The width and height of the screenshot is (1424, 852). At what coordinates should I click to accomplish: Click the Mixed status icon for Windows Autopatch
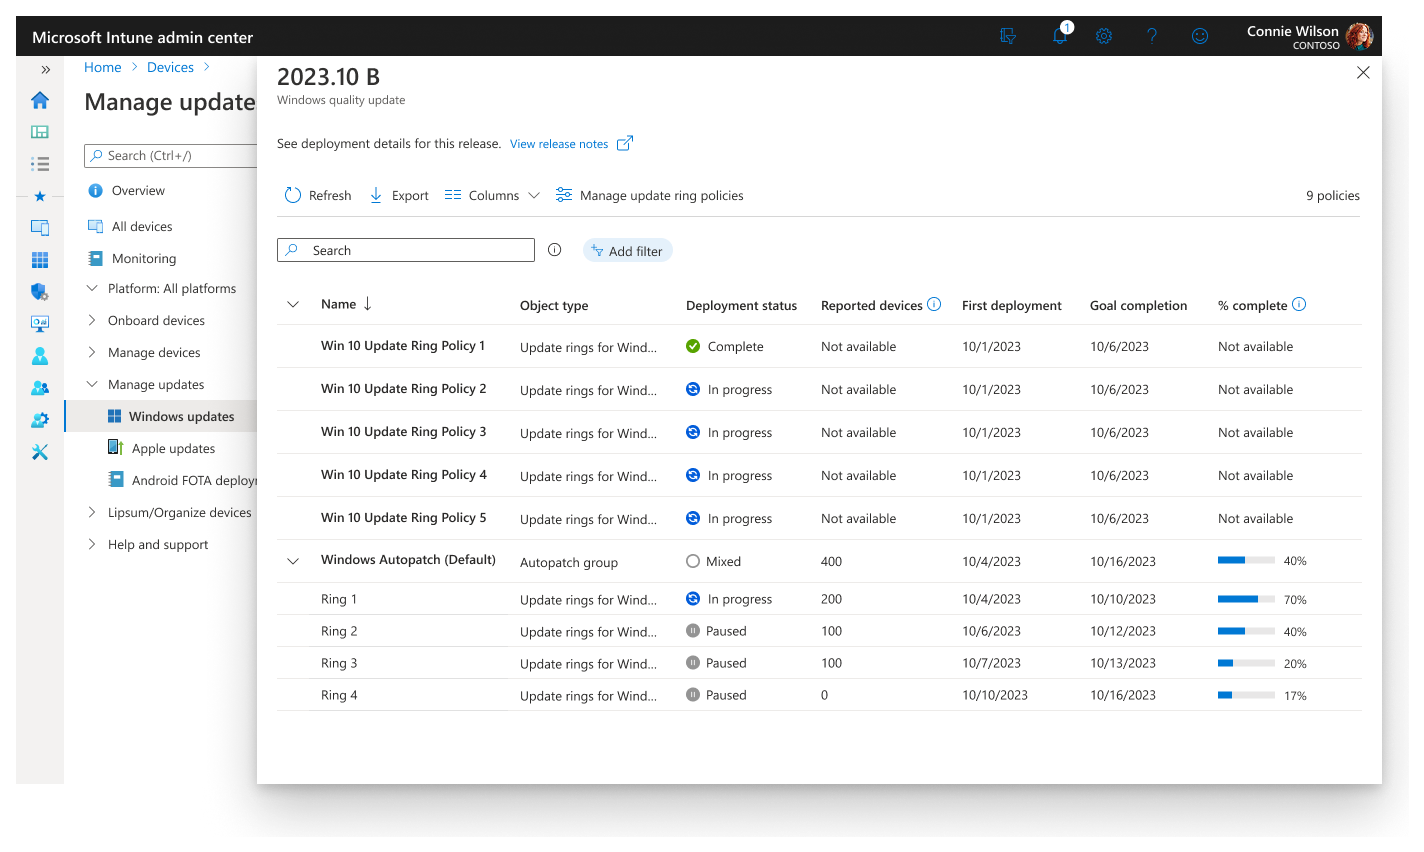693,561
